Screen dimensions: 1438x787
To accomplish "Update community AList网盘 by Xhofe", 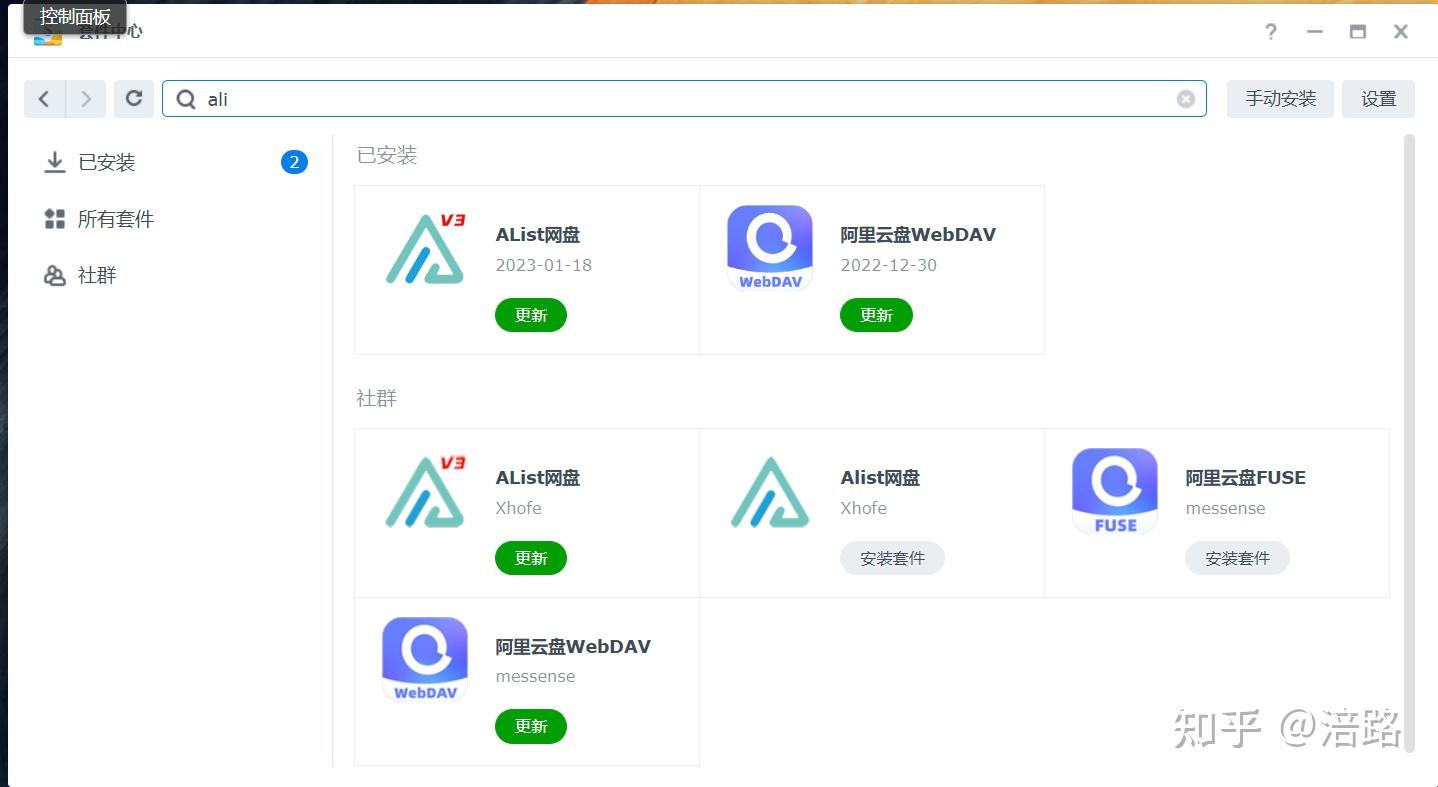I will [x=531, y=558].
